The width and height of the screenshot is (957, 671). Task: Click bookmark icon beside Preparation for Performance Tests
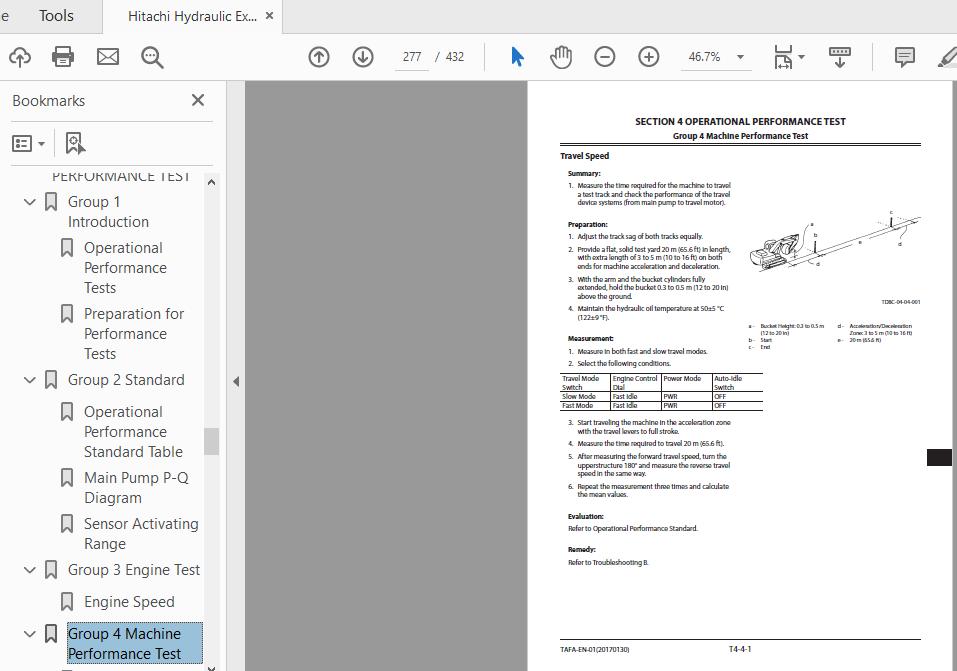[x=67, y=313]
